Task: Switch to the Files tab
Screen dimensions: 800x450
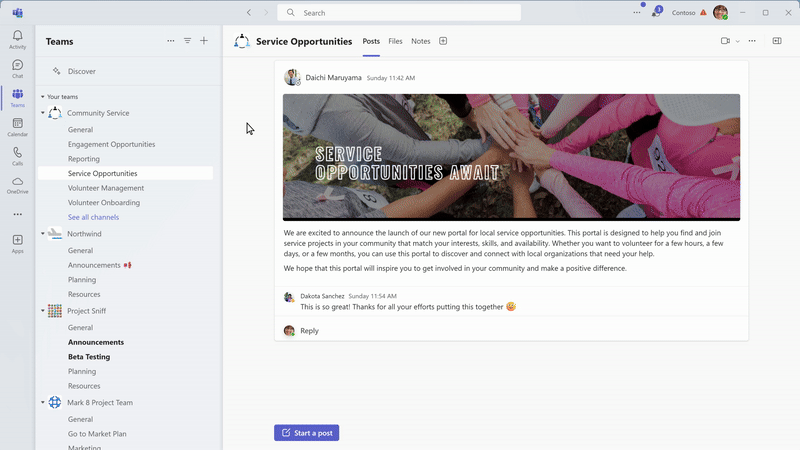Action: click(395, 41)
